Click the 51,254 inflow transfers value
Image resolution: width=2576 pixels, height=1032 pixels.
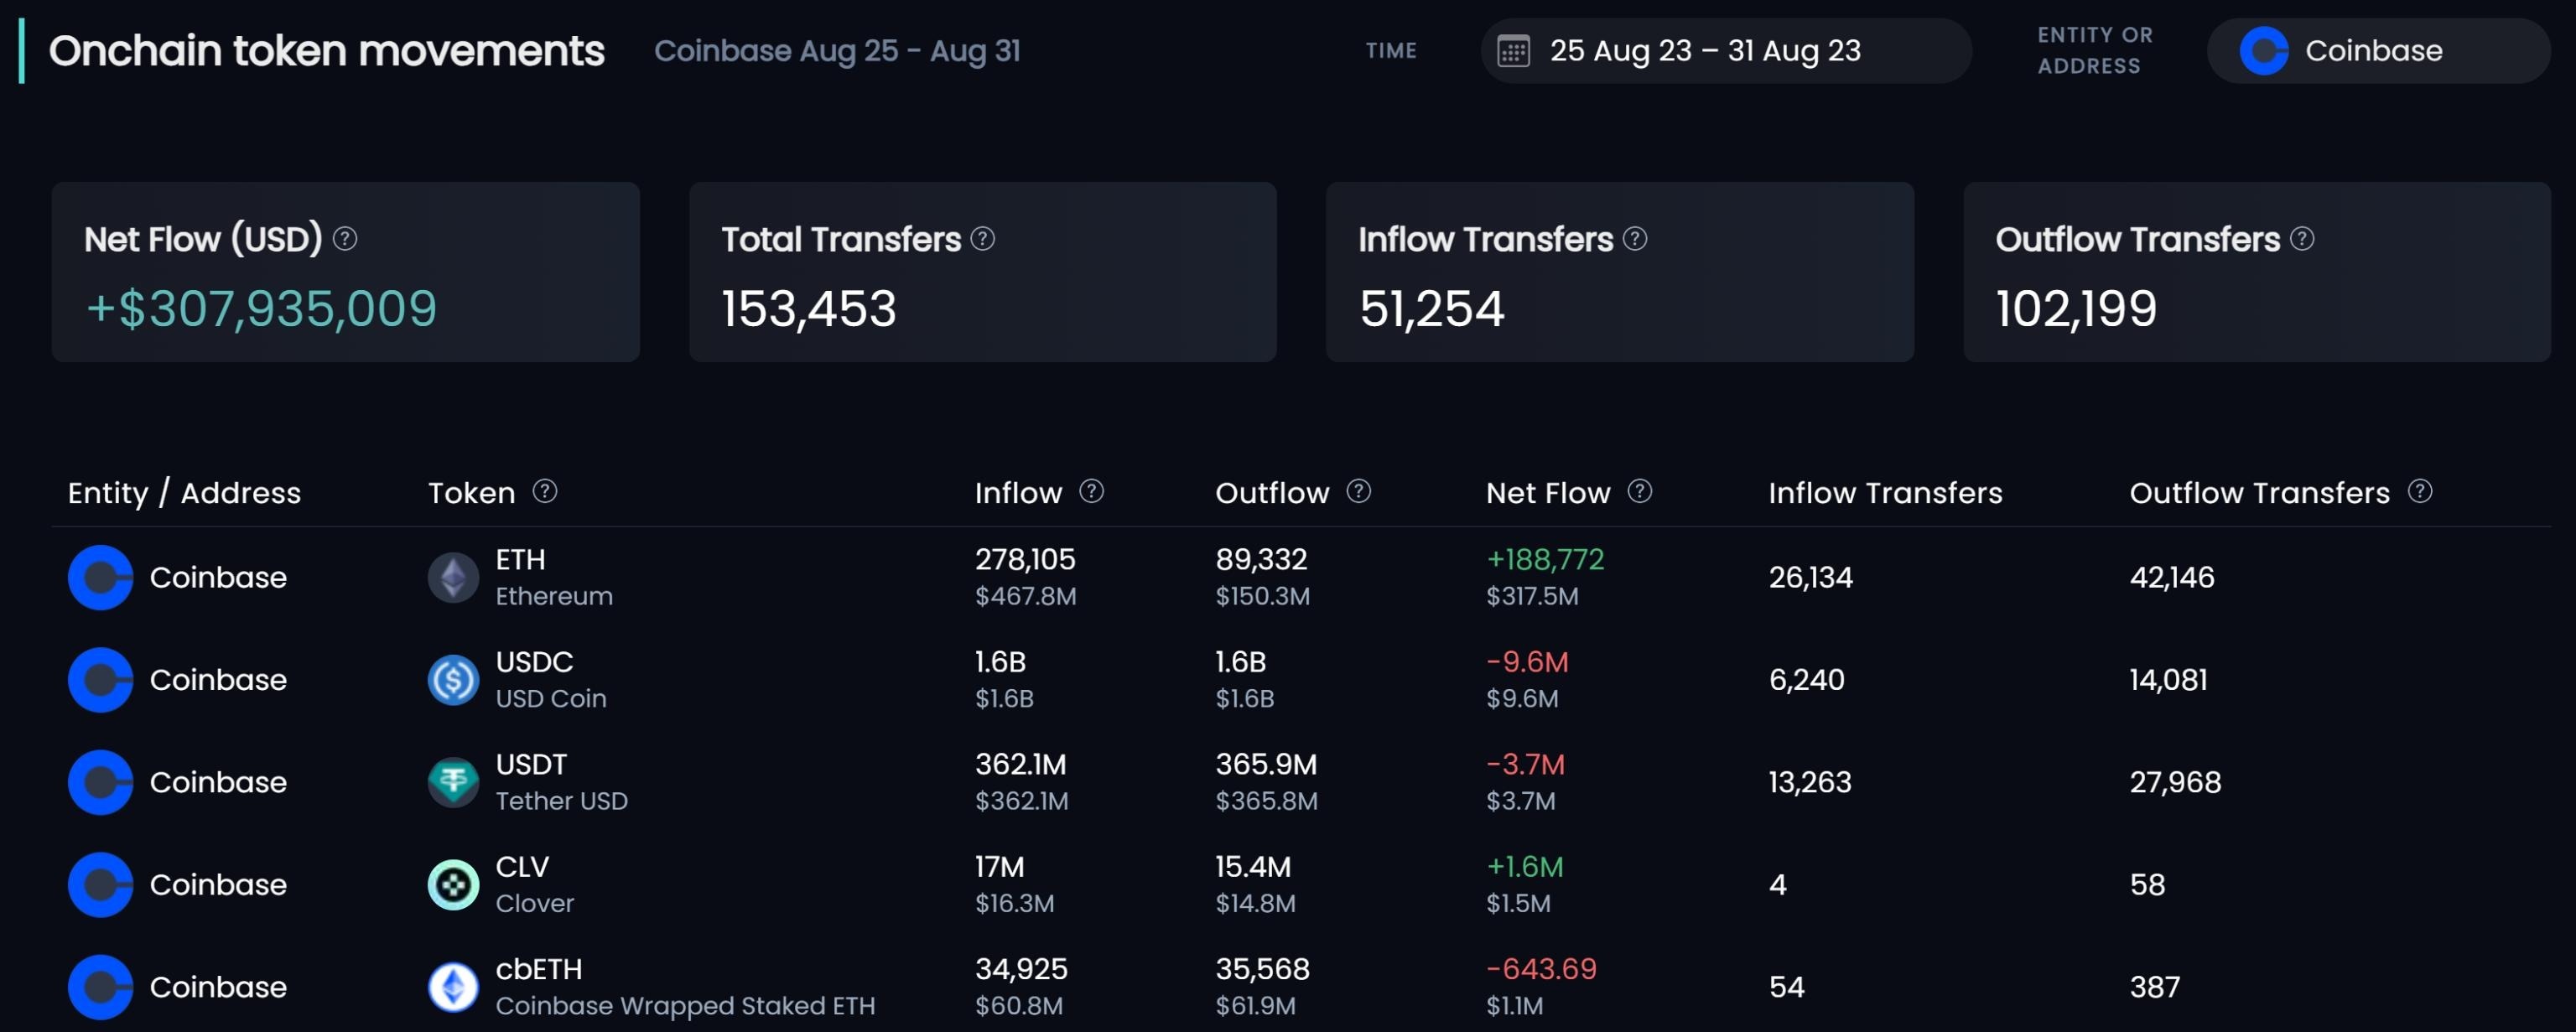click(x=1431, y=308)
